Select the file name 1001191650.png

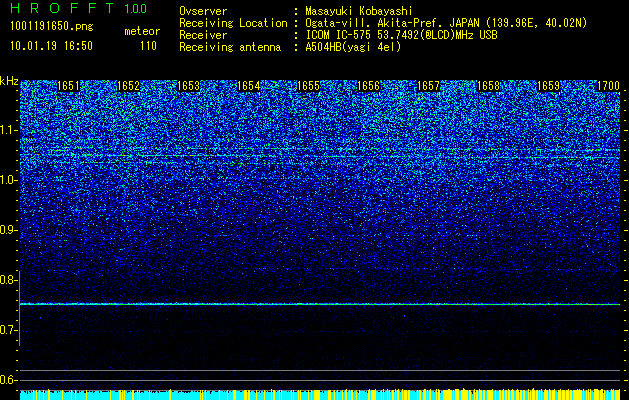coord(52,27)
